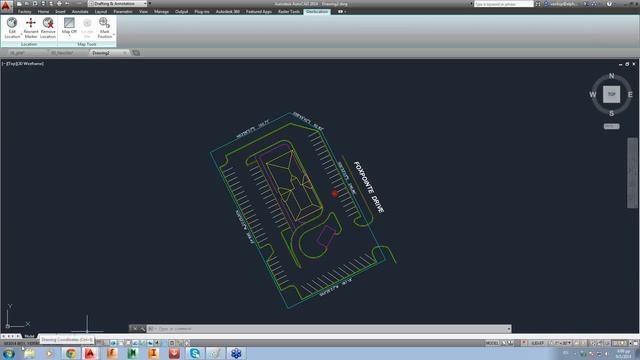Minimize the drawing viewport window
Screen dimensions: 640x360
620,64
